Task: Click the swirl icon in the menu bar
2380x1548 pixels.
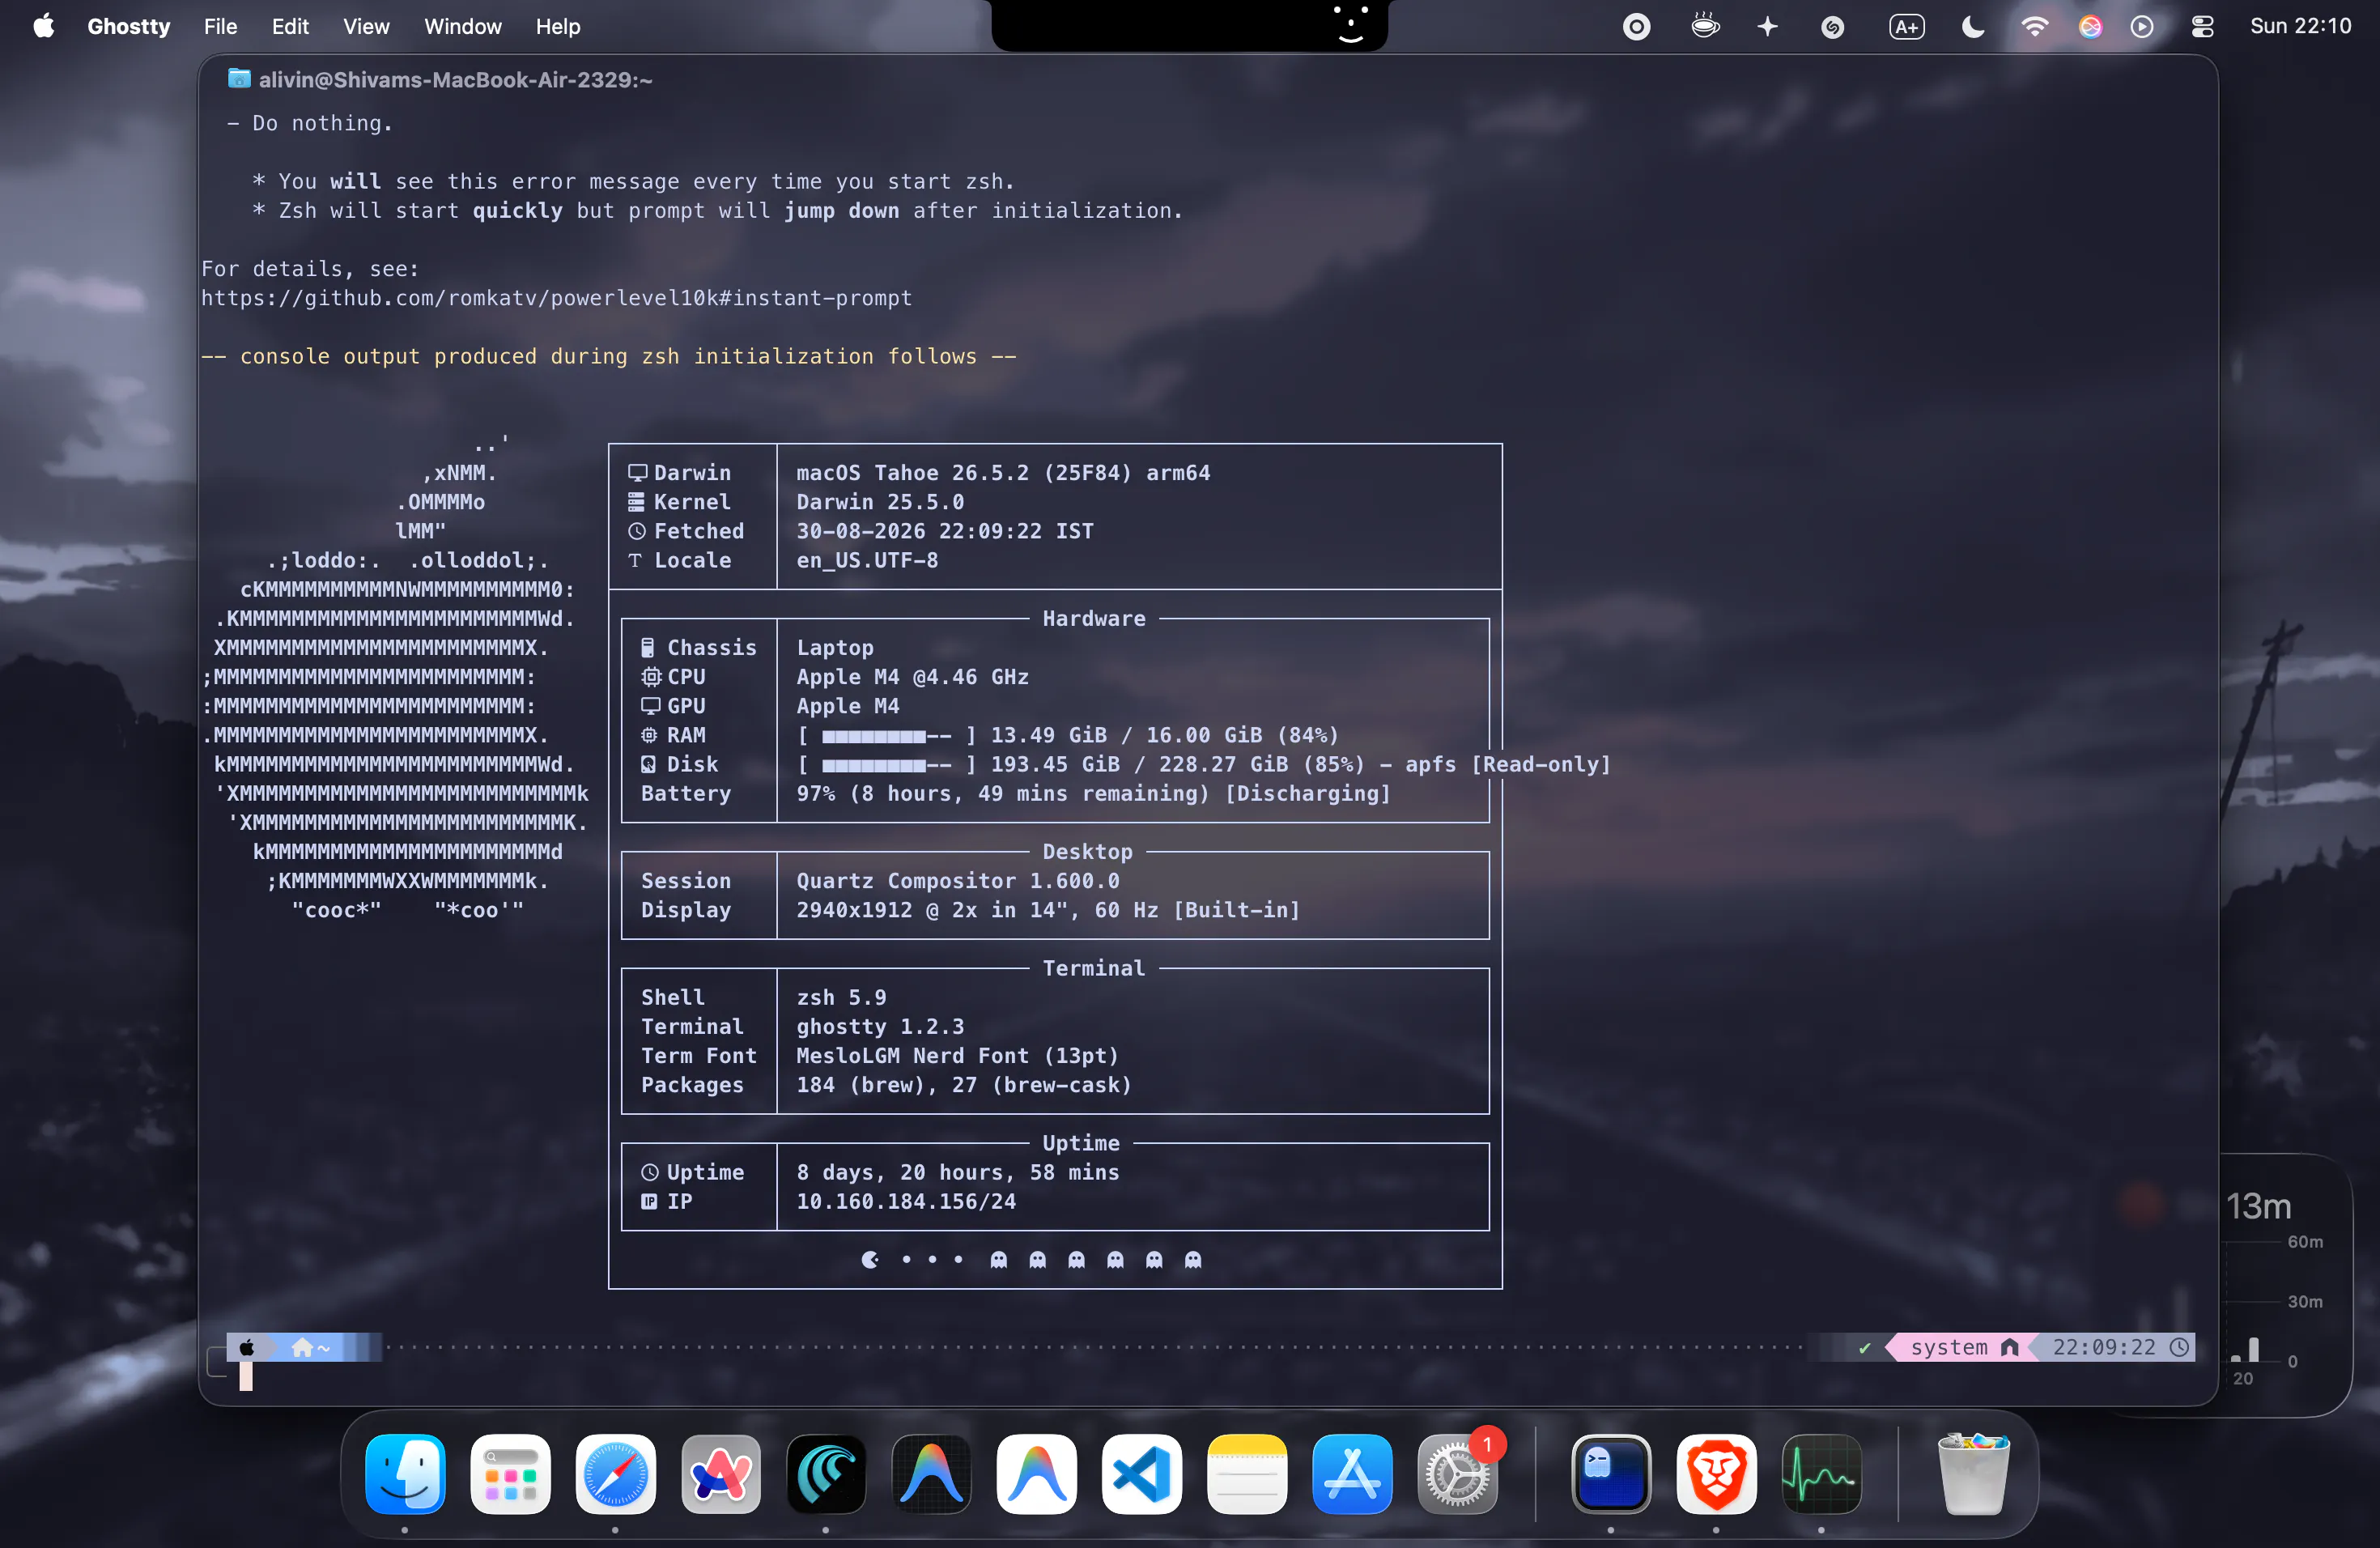Action: [1832, 26]
